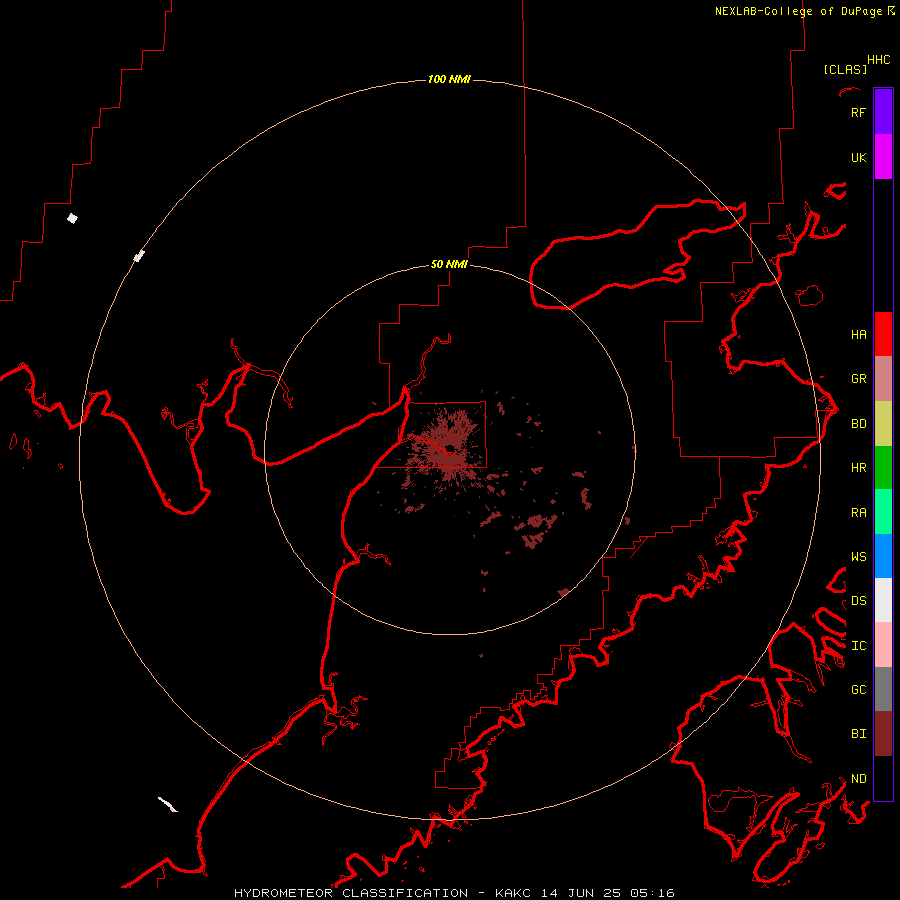Click the GC gray legend swatch
The image size is (900, 900).
point(883,689)
